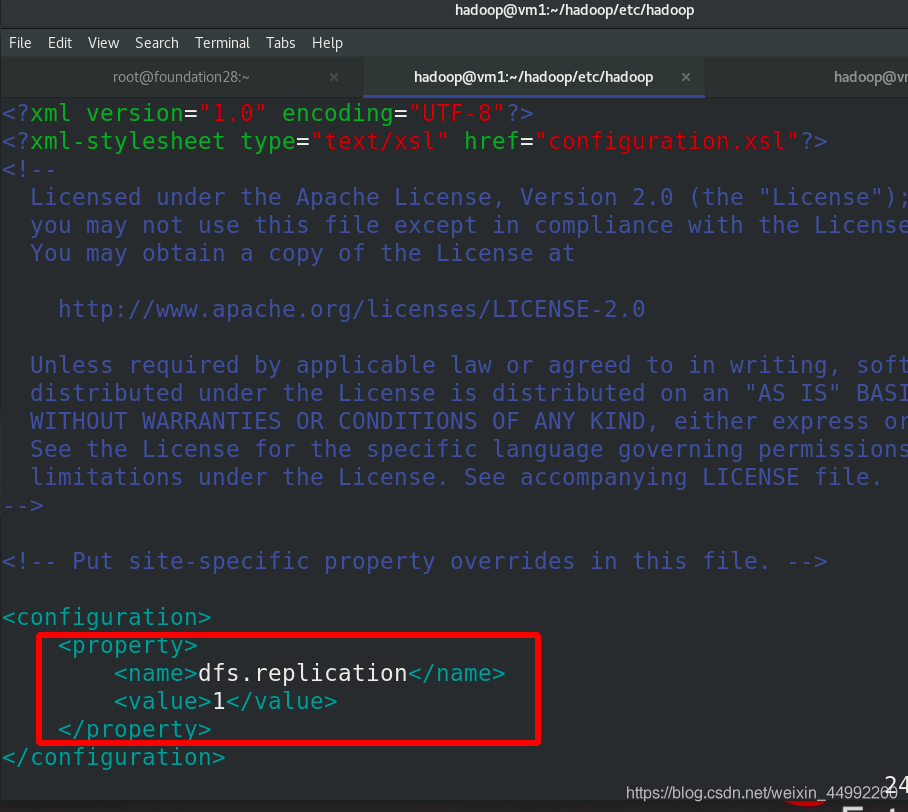Click the window title hadoop@vm1 text
The width and height of the screenshot is (908, 812).
pyautogui.click(x=574, y=10)
